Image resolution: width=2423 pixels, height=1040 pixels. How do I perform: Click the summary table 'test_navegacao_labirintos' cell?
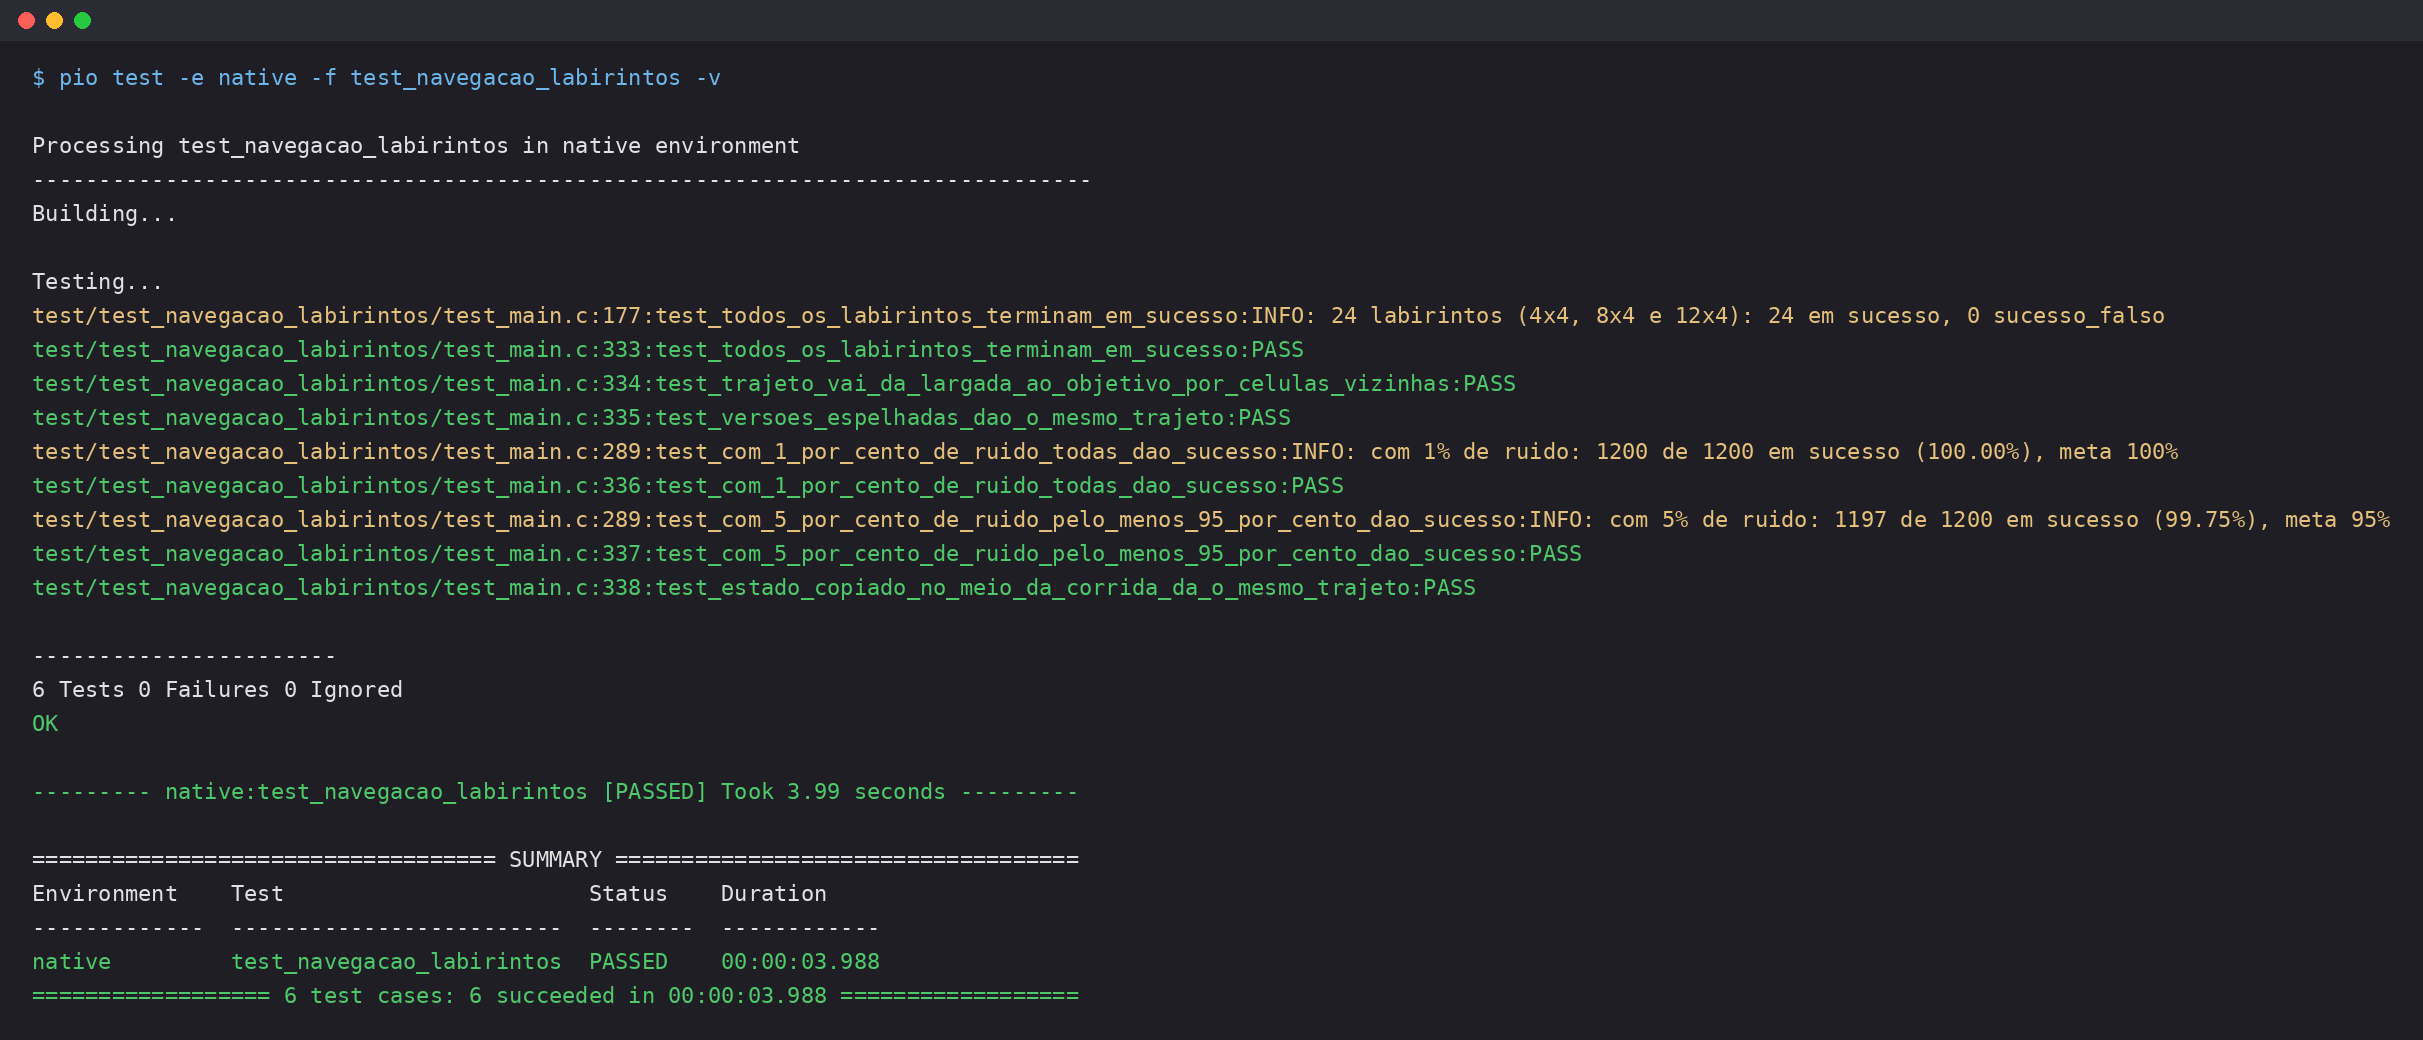pos(396,962)
